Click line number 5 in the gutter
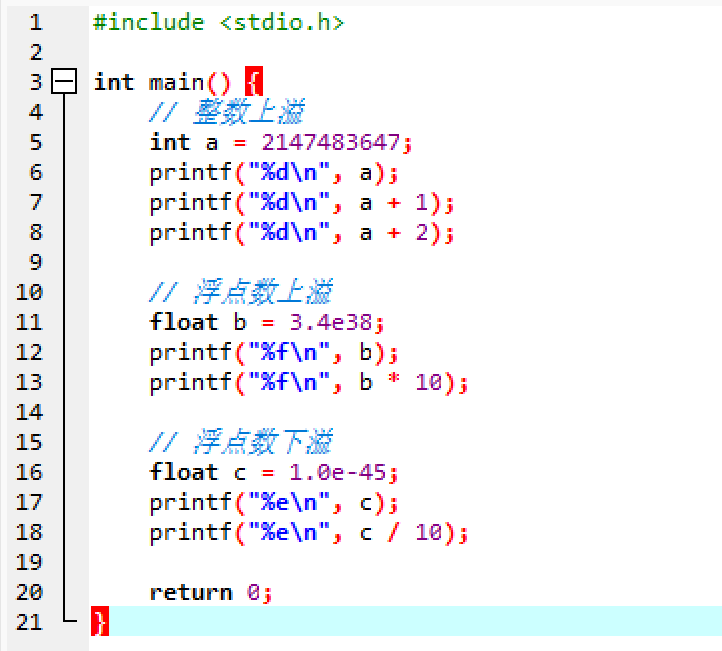The height and width of the screenshot is (651, 722). 35,142
